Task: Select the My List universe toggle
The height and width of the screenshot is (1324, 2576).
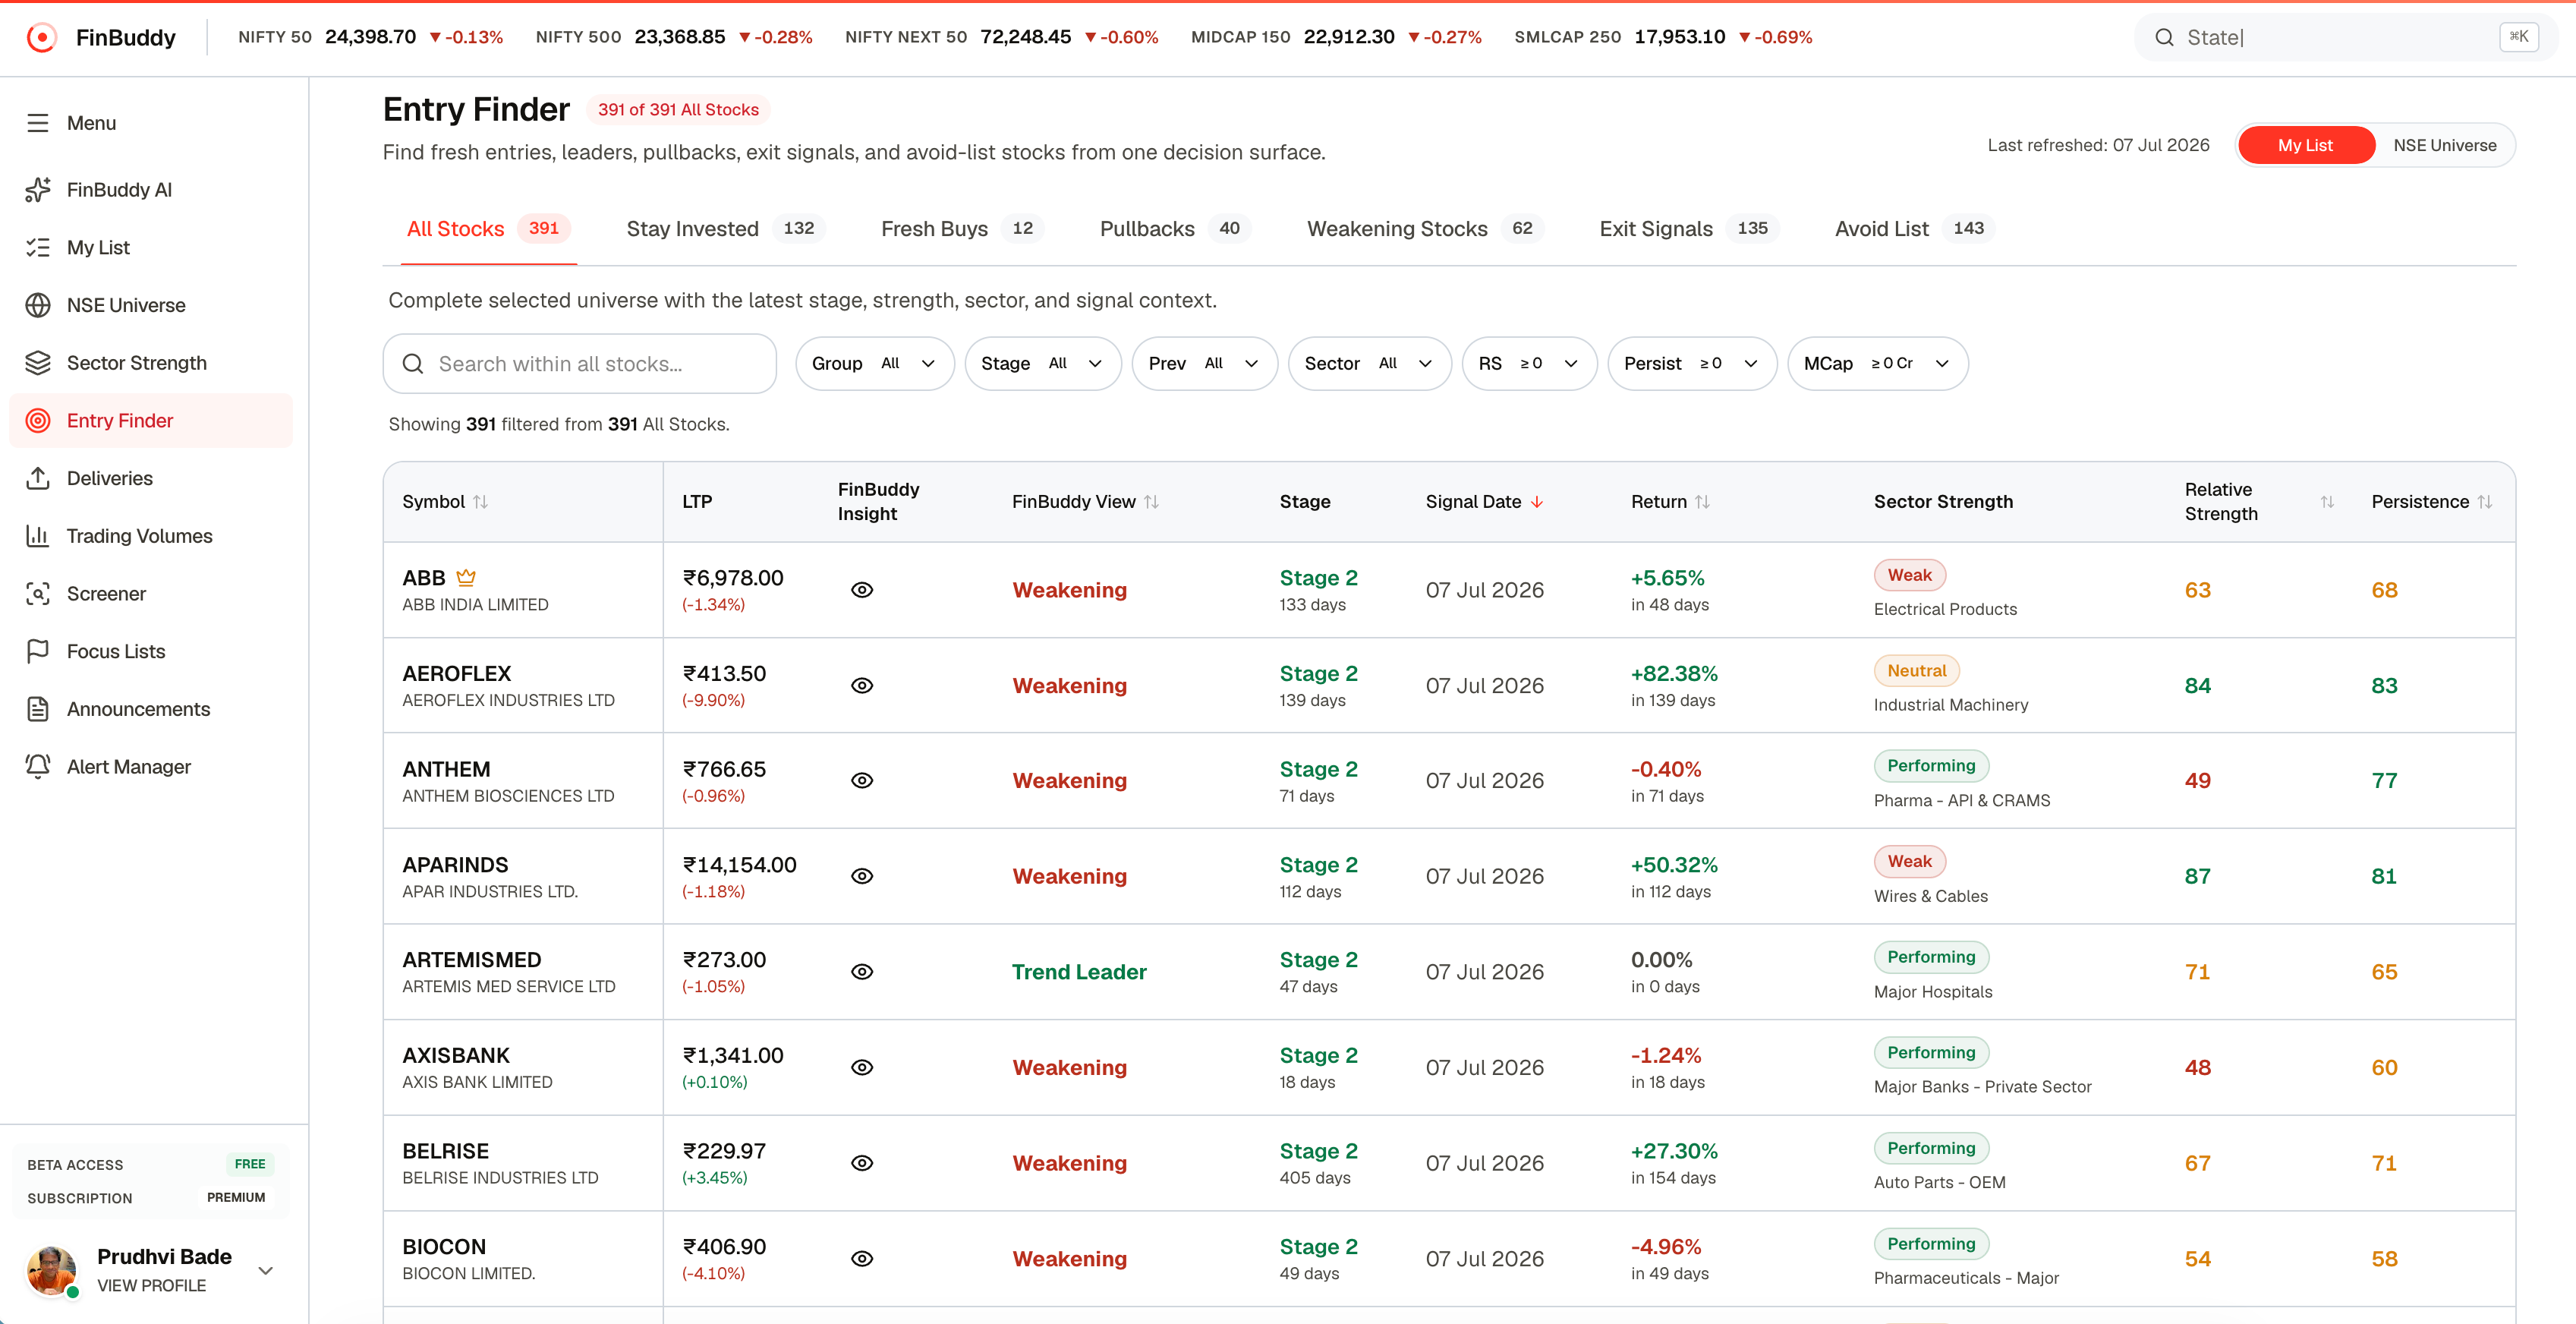Action: 2305,145
